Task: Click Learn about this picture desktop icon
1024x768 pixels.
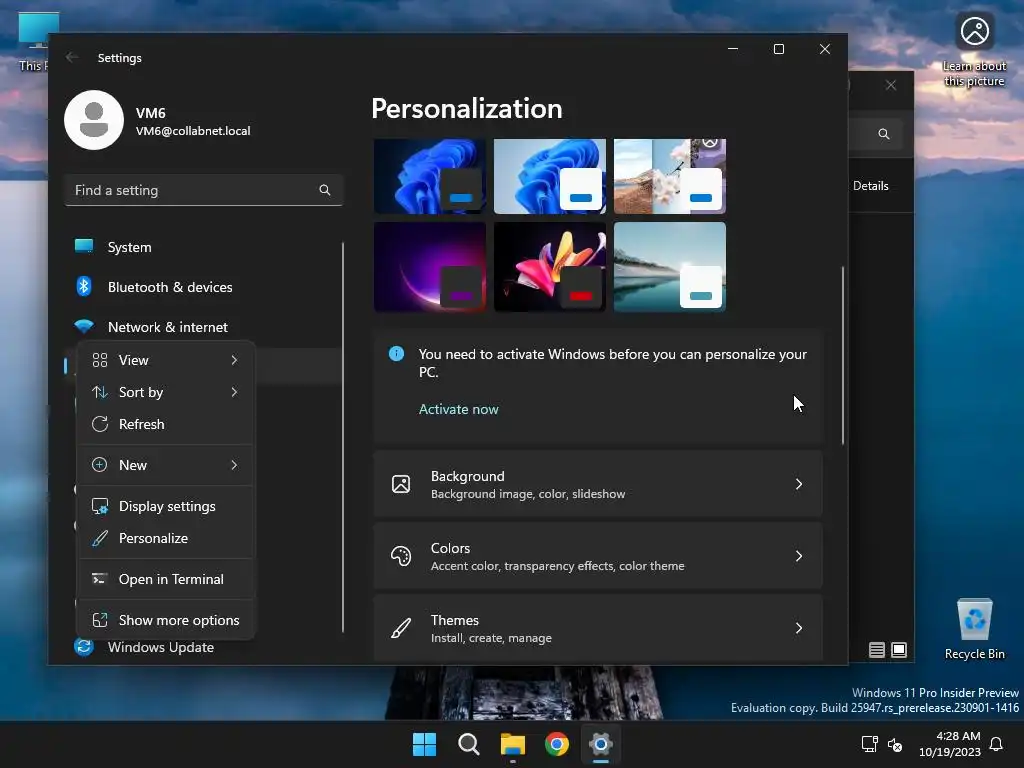Action: coord(974,50)
